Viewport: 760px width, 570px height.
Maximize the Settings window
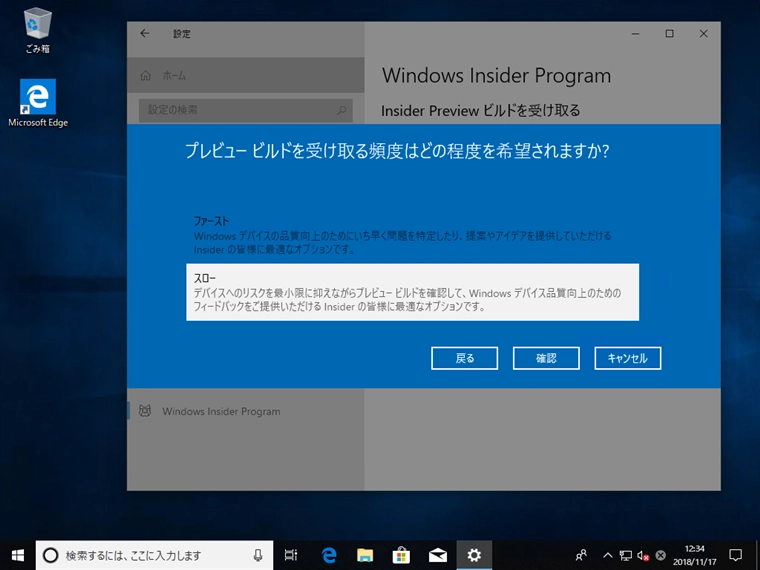[669, 33]
